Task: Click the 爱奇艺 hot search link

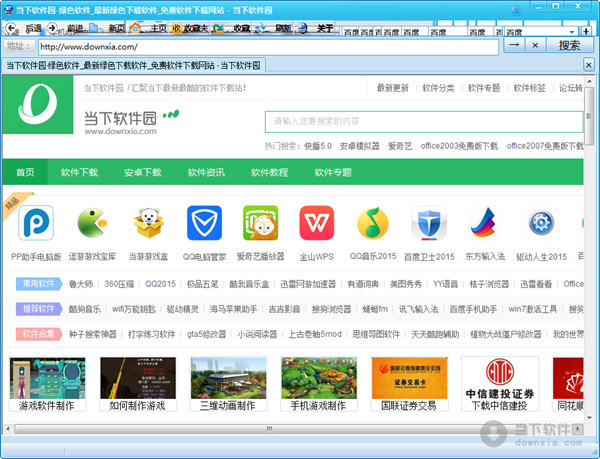Action: (x=400, y=146)
